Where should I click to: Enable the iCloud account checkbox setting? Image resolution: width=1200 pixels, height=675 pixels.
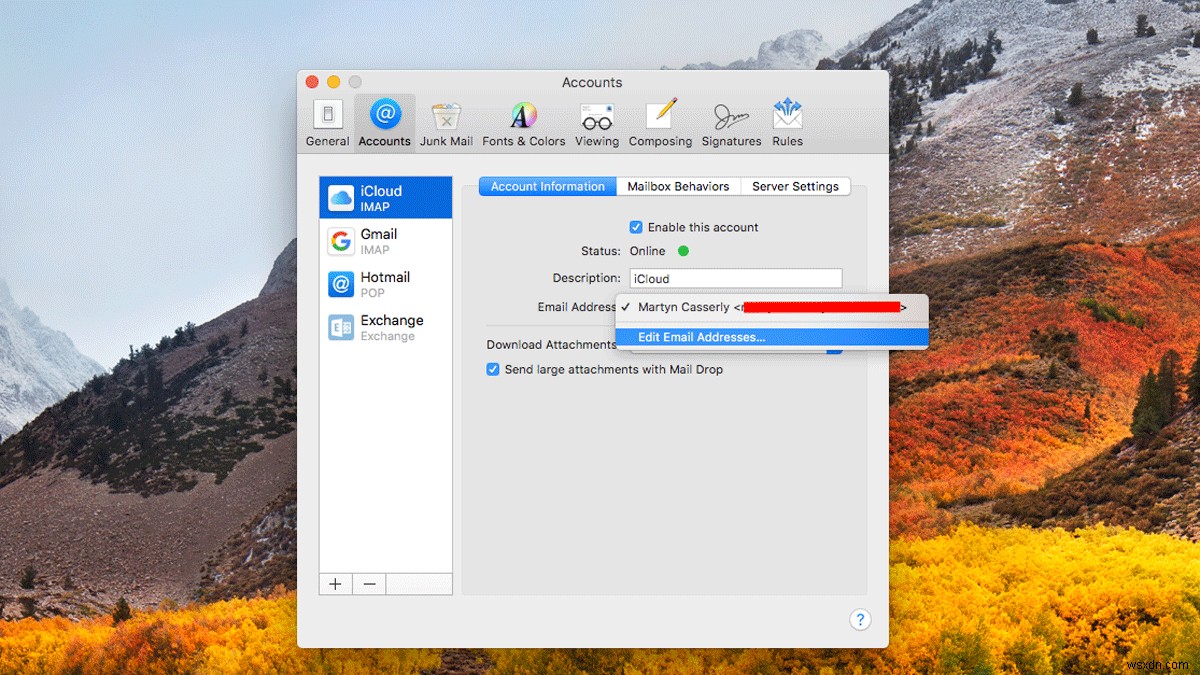636,227
